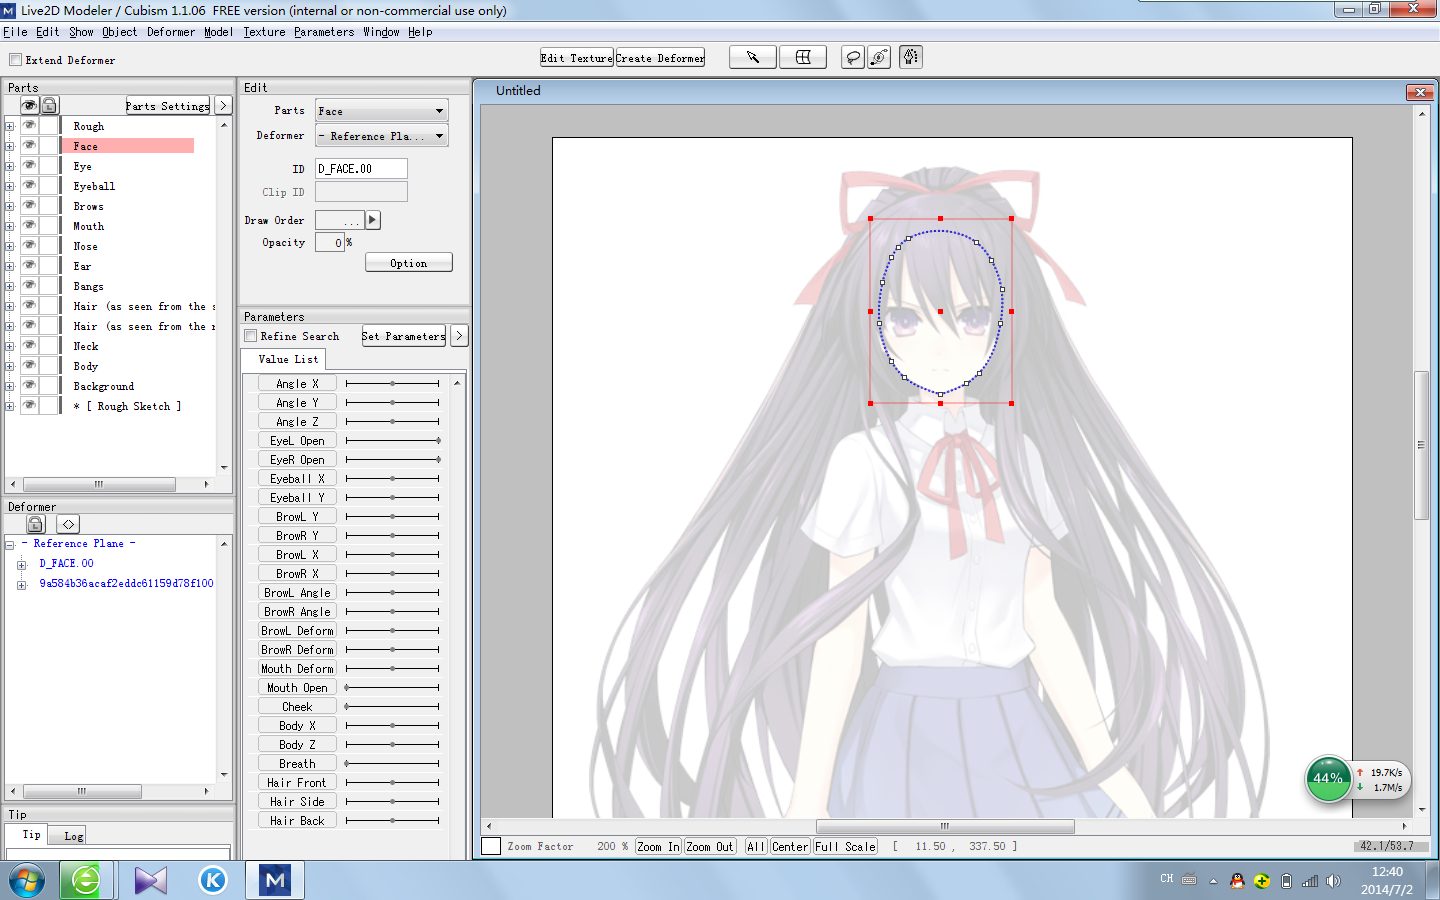Click the diamond icon in Deformer panel
The image size is (1440, 900).
68,524
